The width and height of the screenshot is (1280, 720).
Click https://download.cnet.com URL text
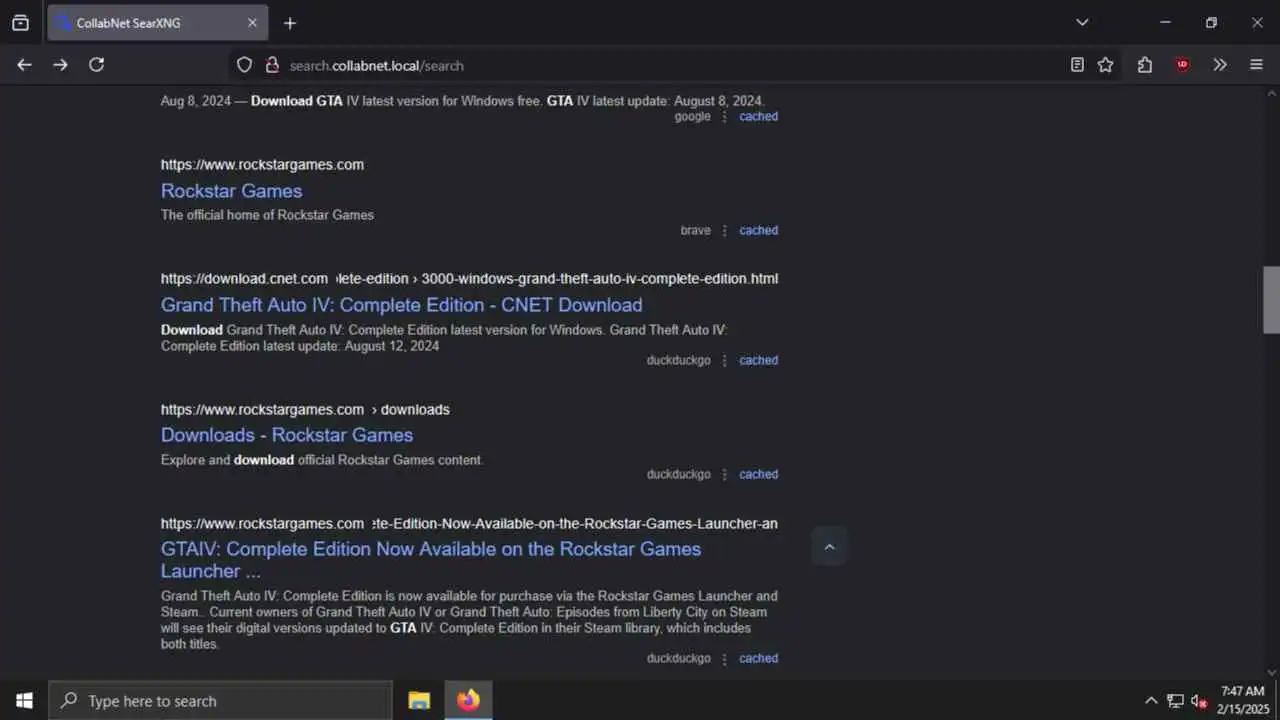click(x=244, y=279)
